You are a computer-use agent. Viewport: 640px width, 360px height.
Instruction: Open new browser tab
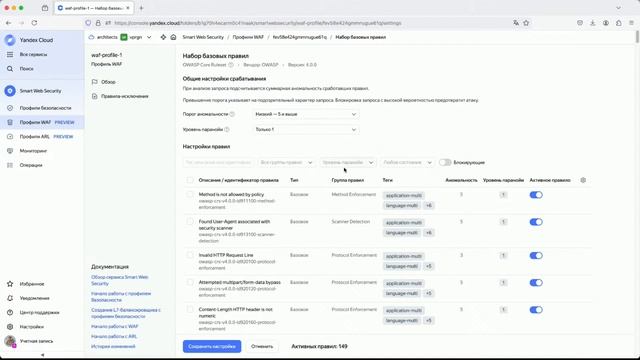coord(141,8)
